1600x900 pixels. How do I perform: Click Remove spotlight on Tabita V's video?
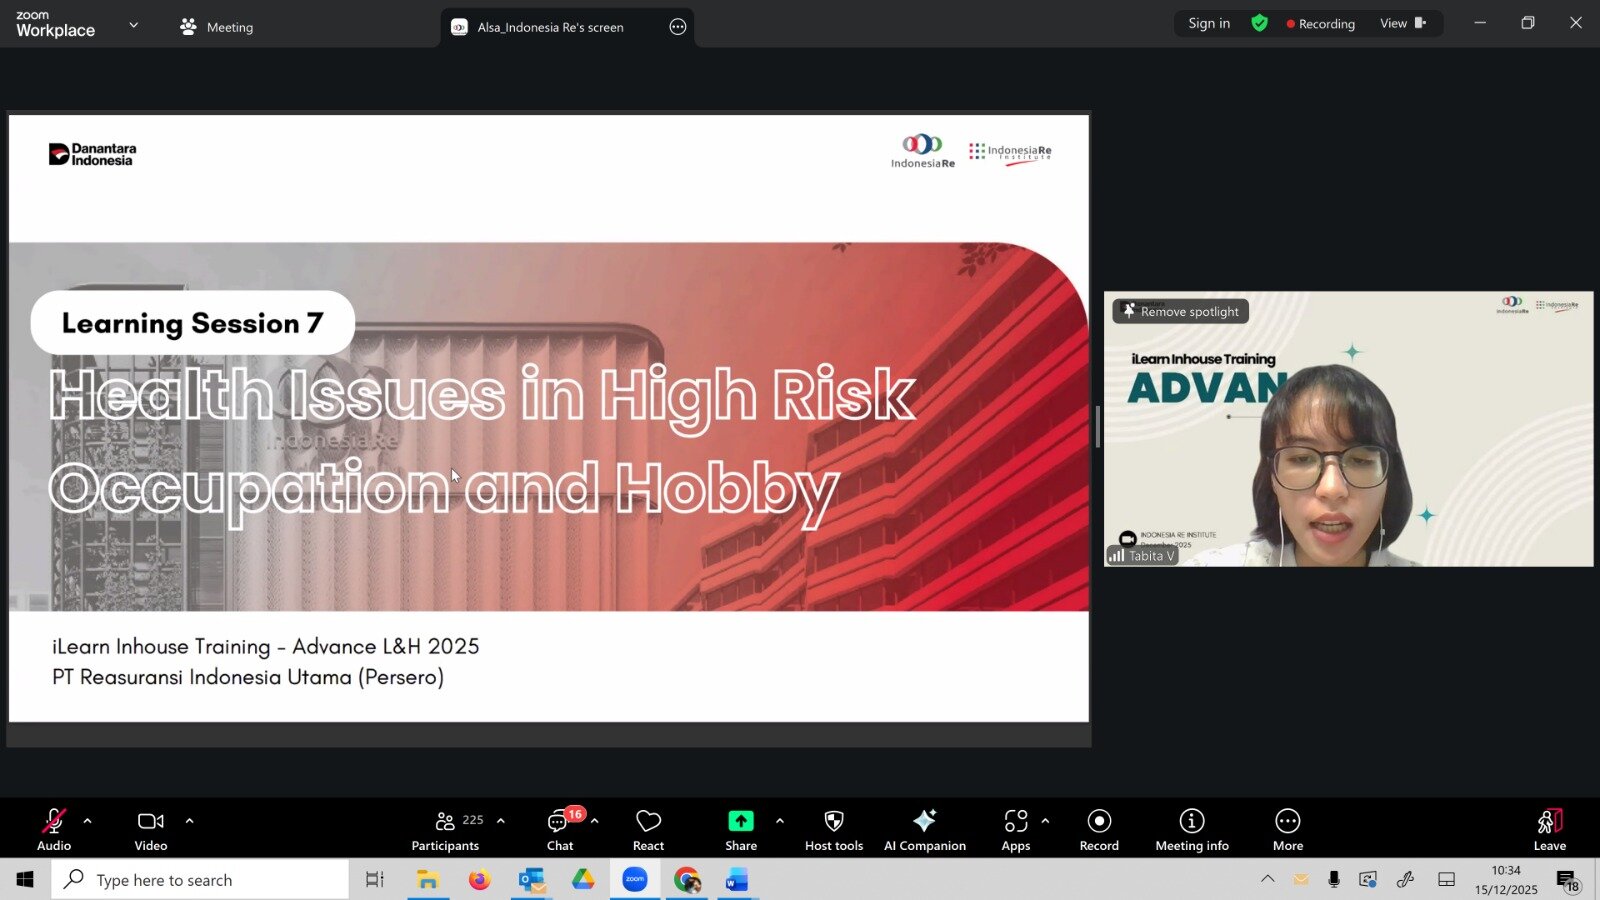click(x=1180, y=311)
